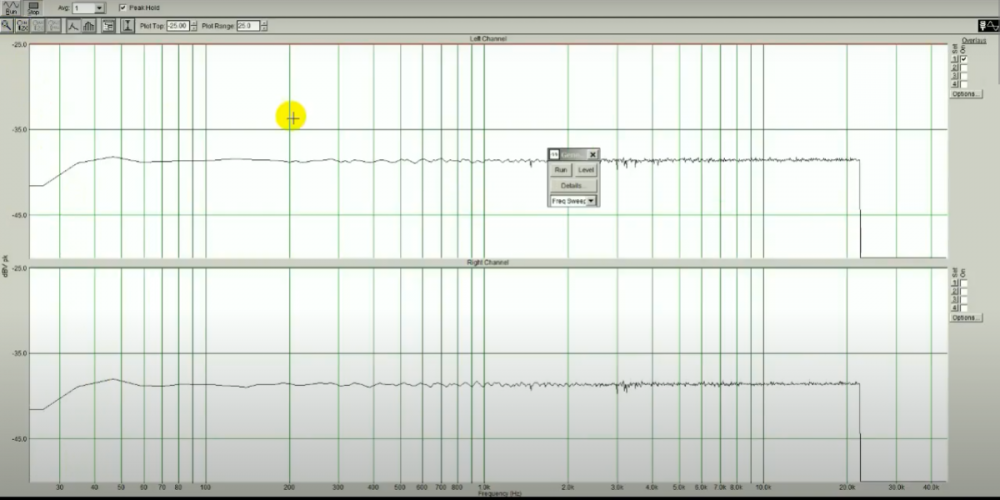Viewport: 1000px width, 500px height.
Task: Increase the Plot Top value with spinner
Action: (194, 23)
